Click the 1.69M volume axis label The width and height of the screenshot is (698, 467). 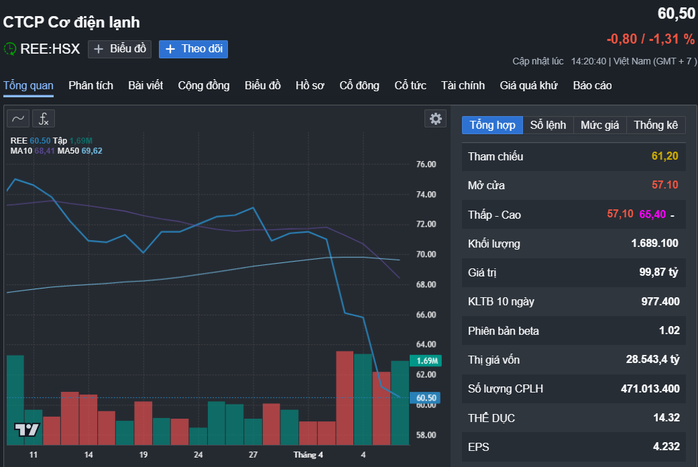pyautogui.click(x=426, y=361)
